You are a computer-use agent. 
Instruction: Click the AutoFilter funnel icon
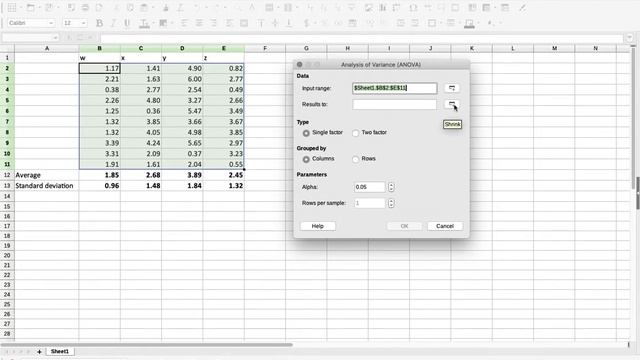351,7
